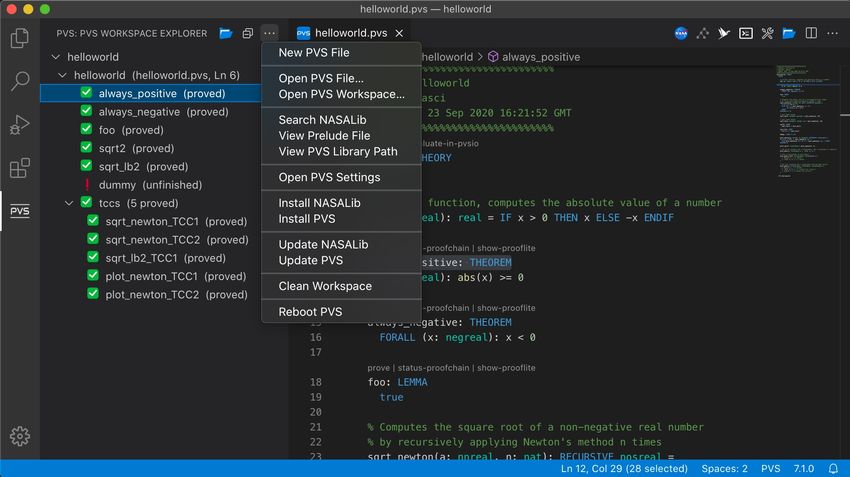Select the always_positive (proved) row

pyautogui.click(x=151, y=93)
